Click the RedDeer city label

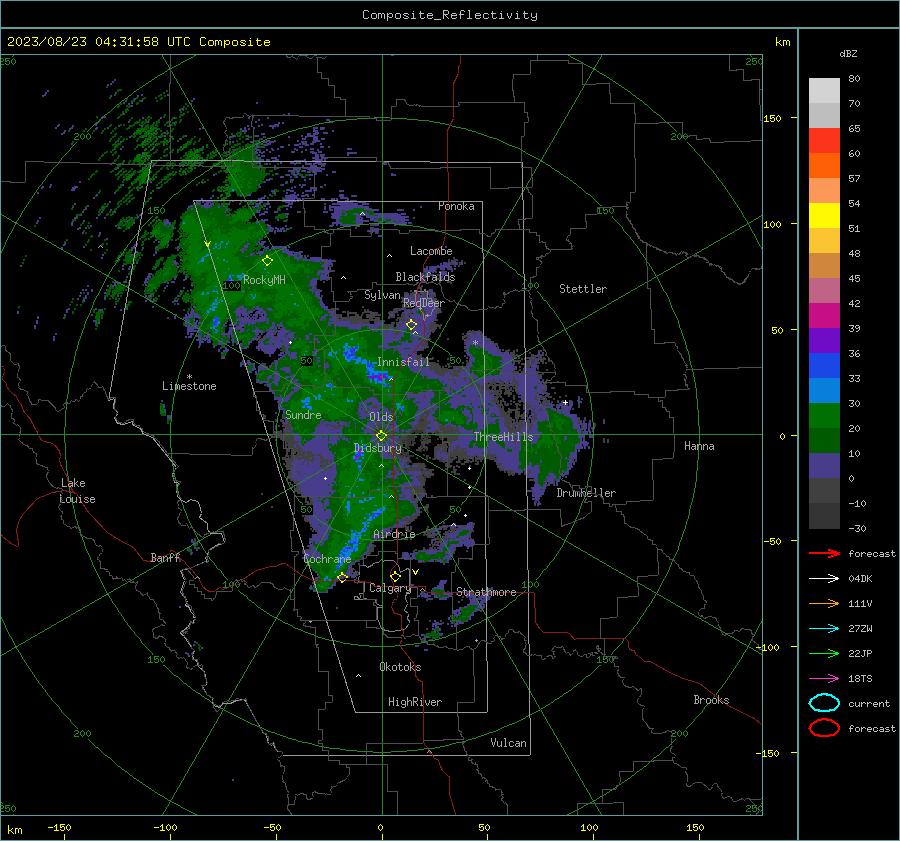pyautogui.click(x=424, y=303)
